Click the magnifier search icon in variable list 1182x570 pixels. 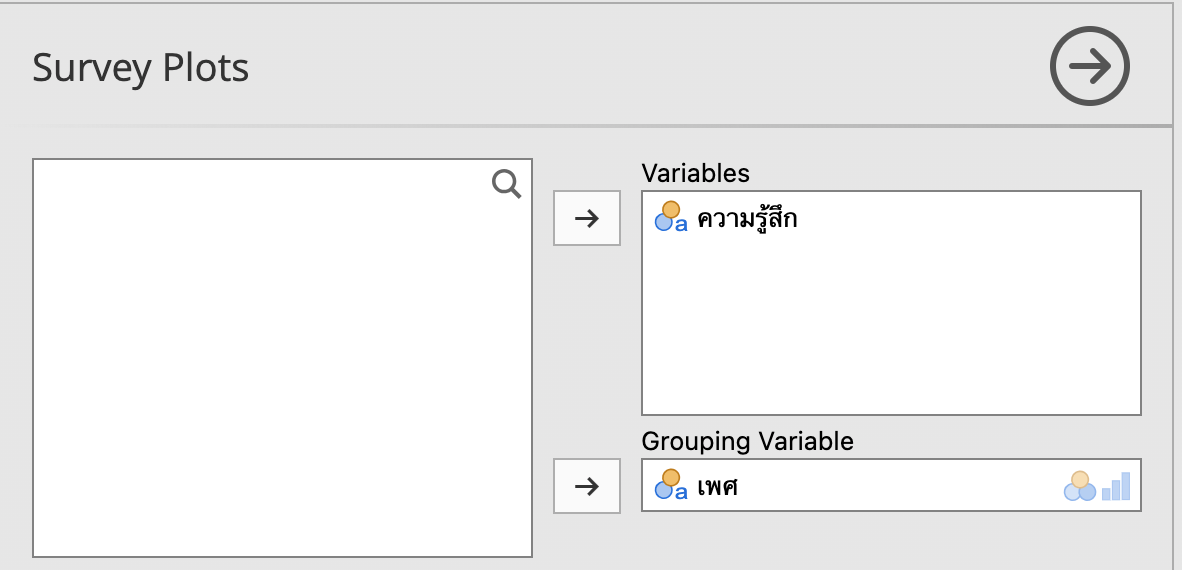[x=507, y=184]
